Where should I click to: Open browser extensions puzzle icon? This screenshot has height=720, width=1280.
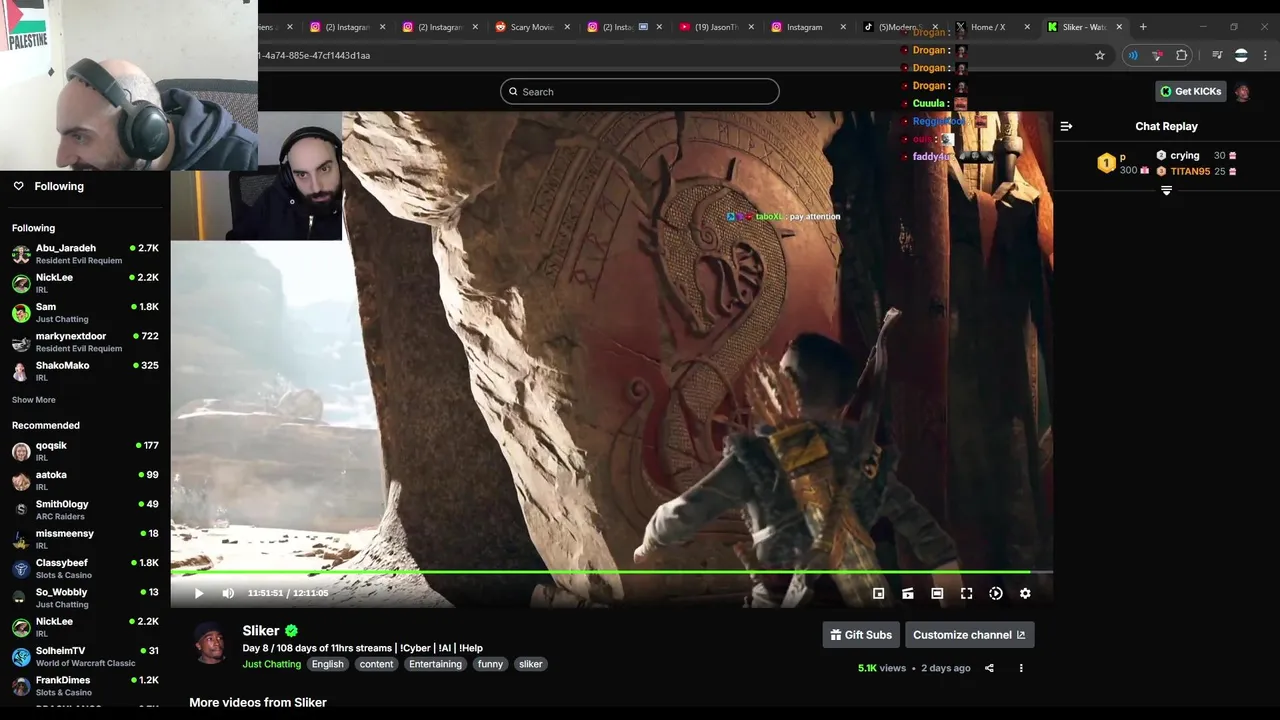[1182, 55]
